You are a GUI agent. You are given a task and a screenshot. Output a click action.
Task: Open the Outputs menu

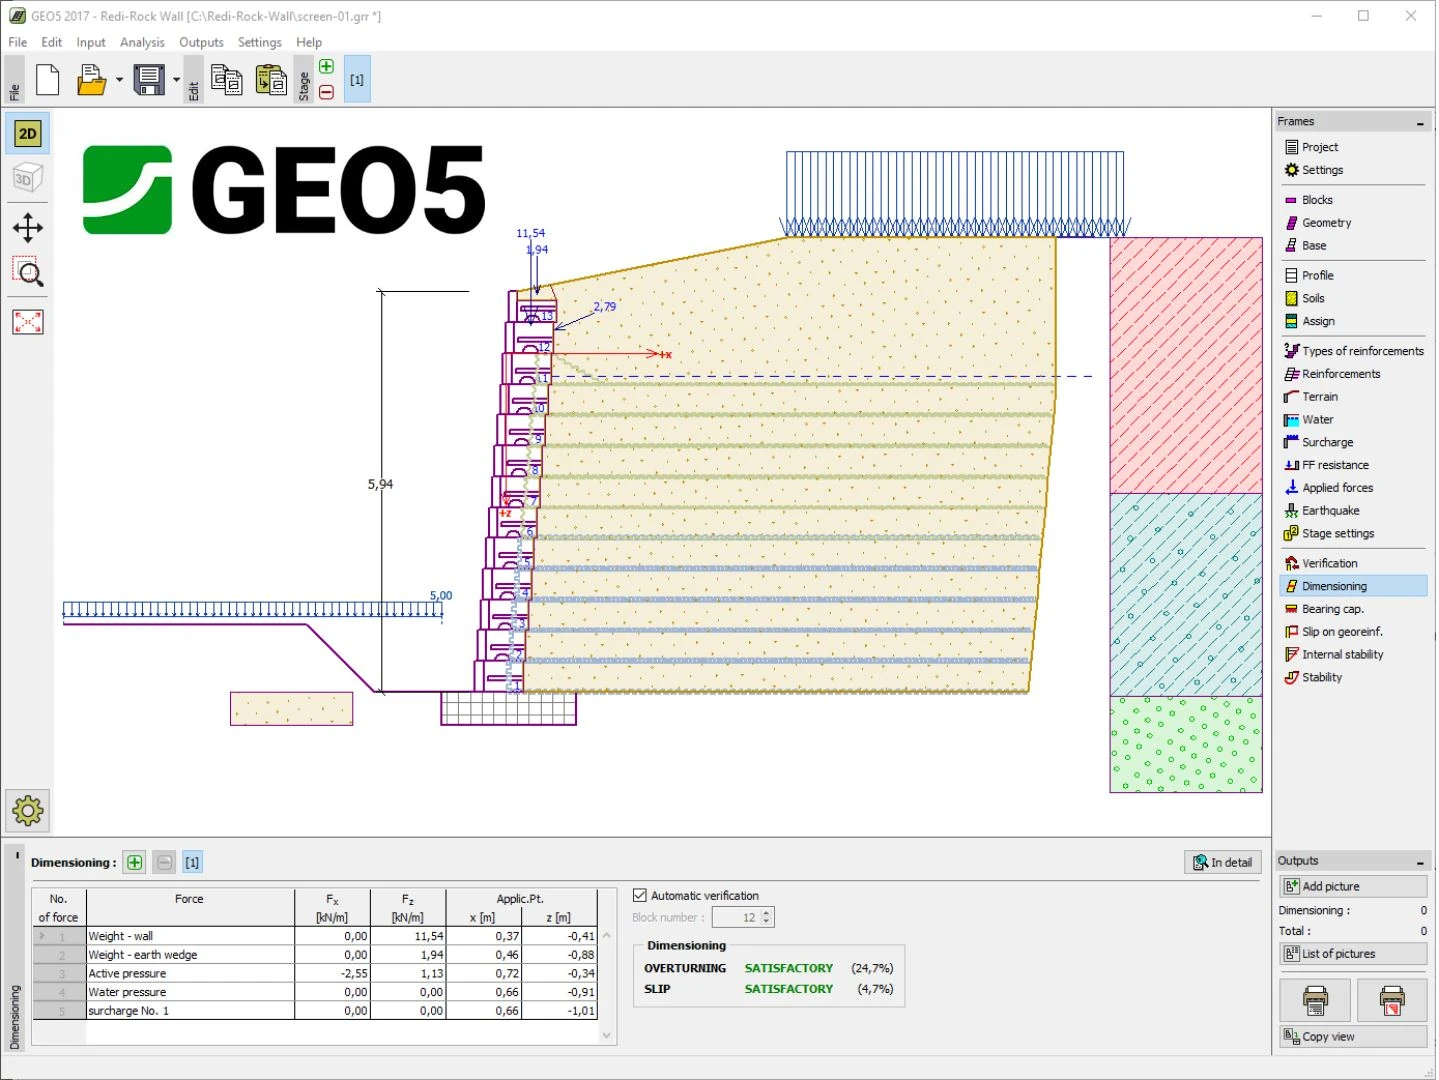201,42
